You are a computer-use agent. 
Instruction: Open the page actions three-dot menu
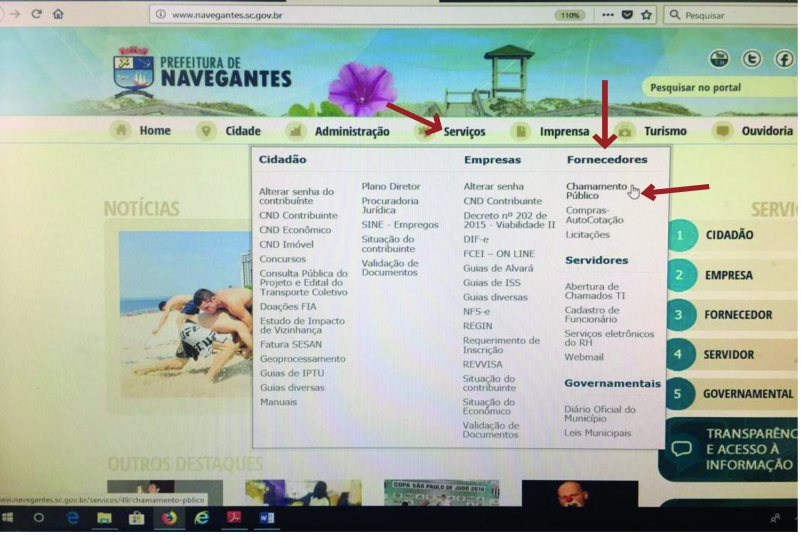click(x=607, y=15)
